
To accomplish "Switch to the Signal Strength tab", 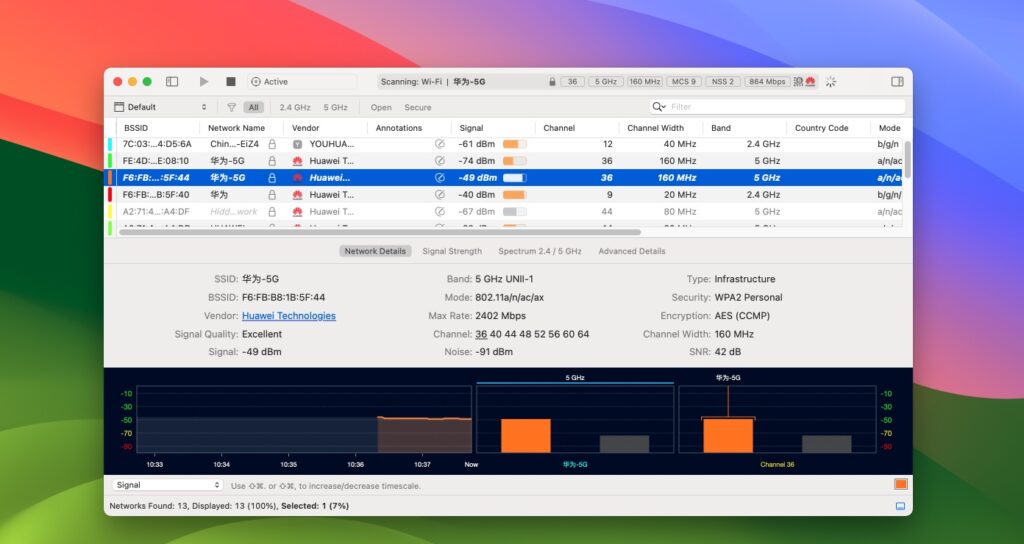I will (x=452, y=251).
